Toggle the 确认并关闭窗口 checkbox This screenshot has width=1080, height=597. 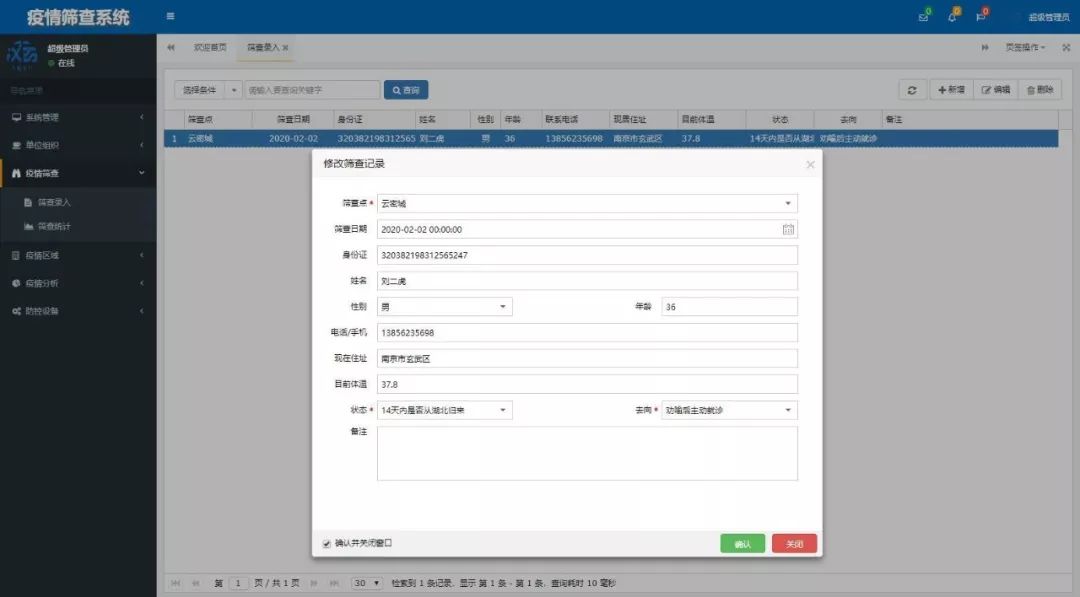pos(327,544)
